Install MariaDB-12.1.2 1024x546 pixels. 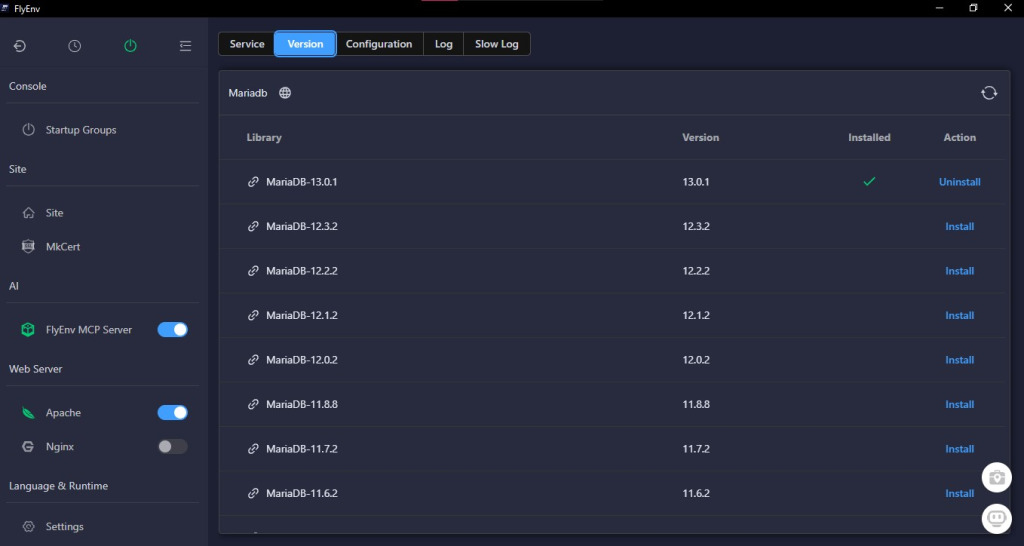coord(959,315)
